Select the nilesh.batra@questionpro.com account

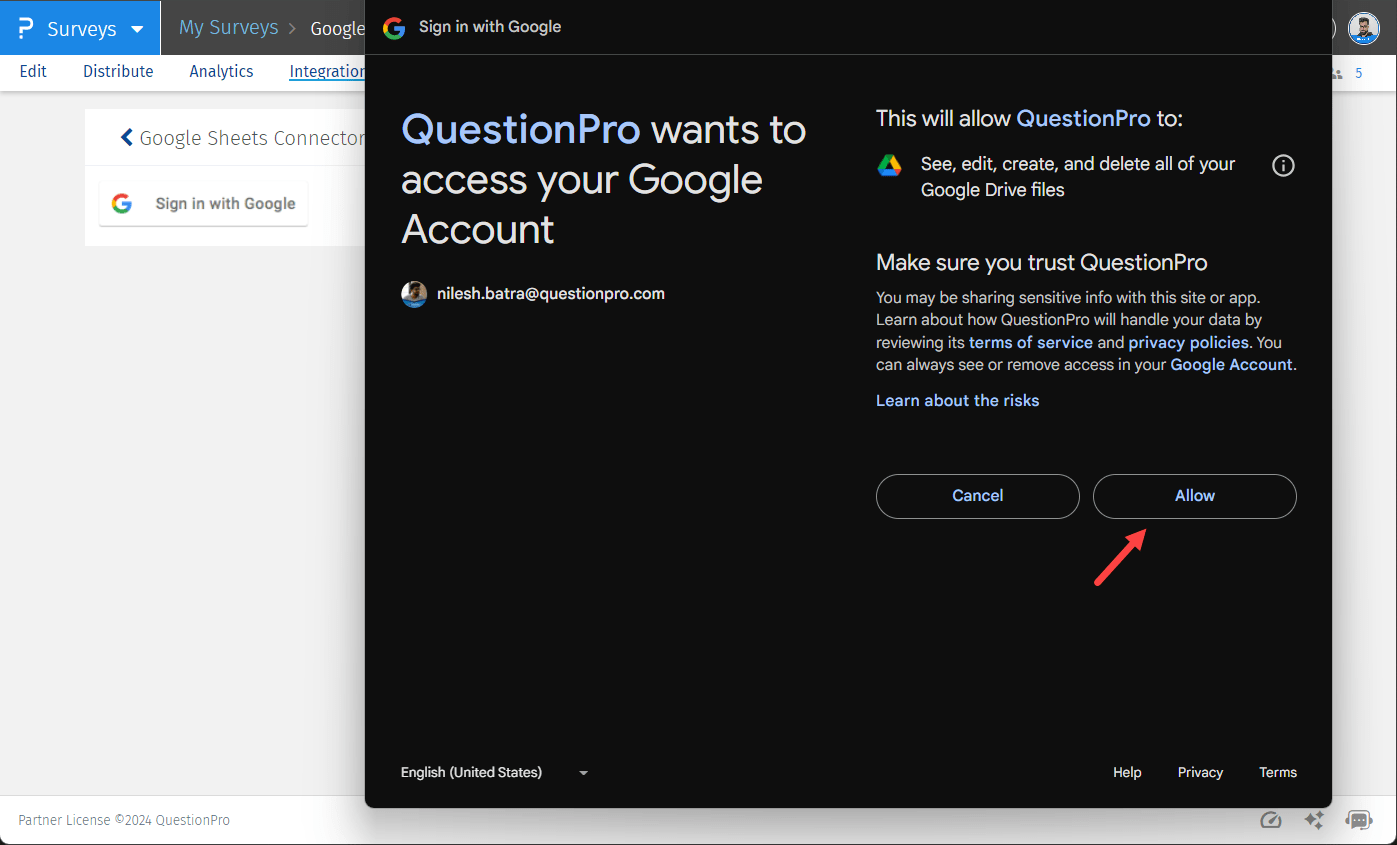(550, 294)
